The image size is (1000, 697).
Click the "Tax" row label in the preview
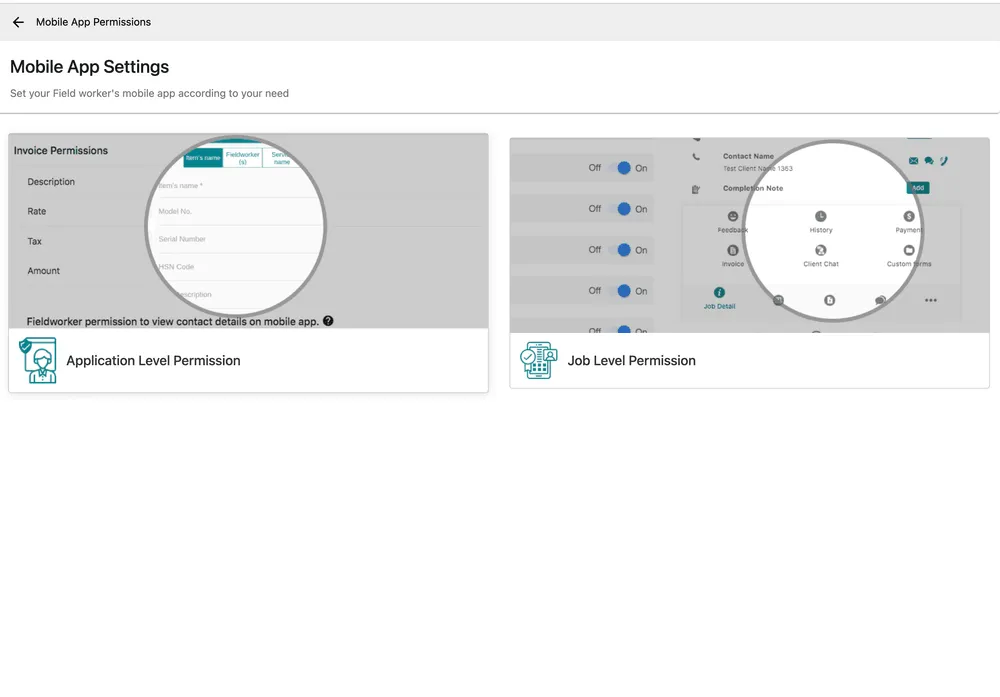point(34,241)
